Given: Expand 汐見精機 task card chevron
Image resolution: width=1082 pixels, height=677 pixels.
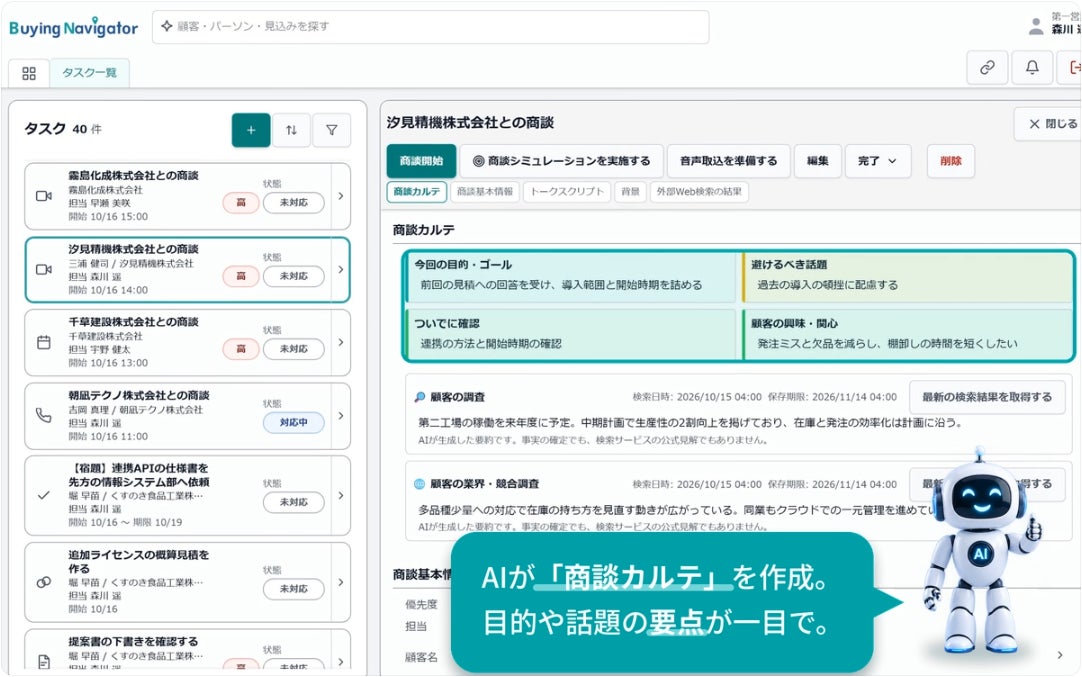Looking at the screenshot, I should pyautogui.click(x=341, y=269).
